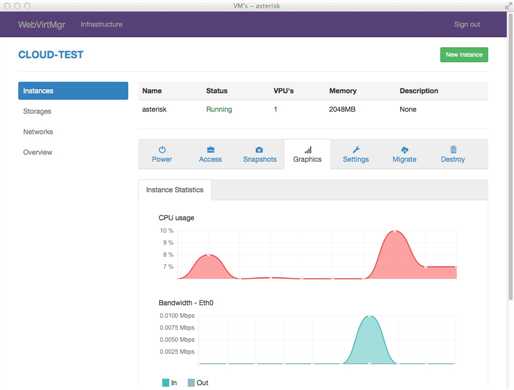Open Storages in the sidebar

pyautogui.click(x=37, y=111)
